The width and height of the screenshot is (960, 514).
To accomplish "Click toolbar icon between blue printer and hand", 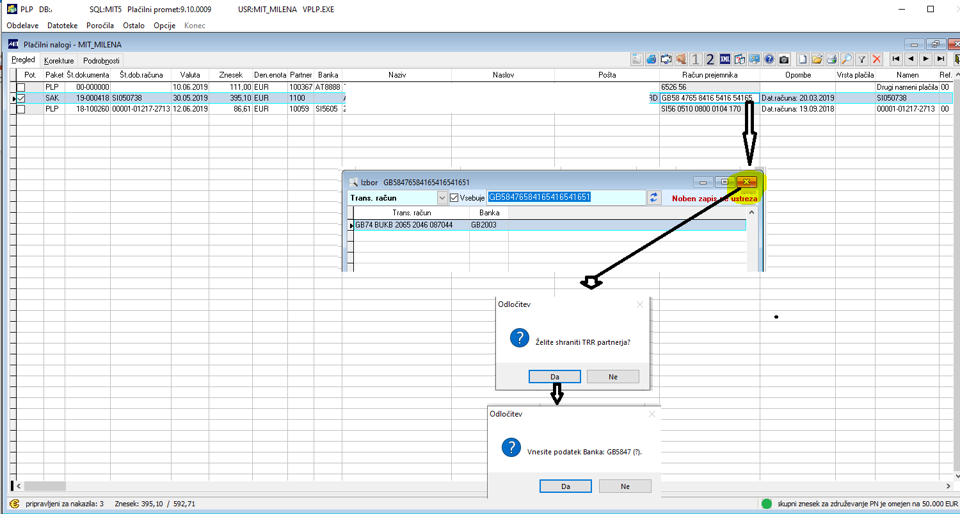I will click(x=666, y=59).
